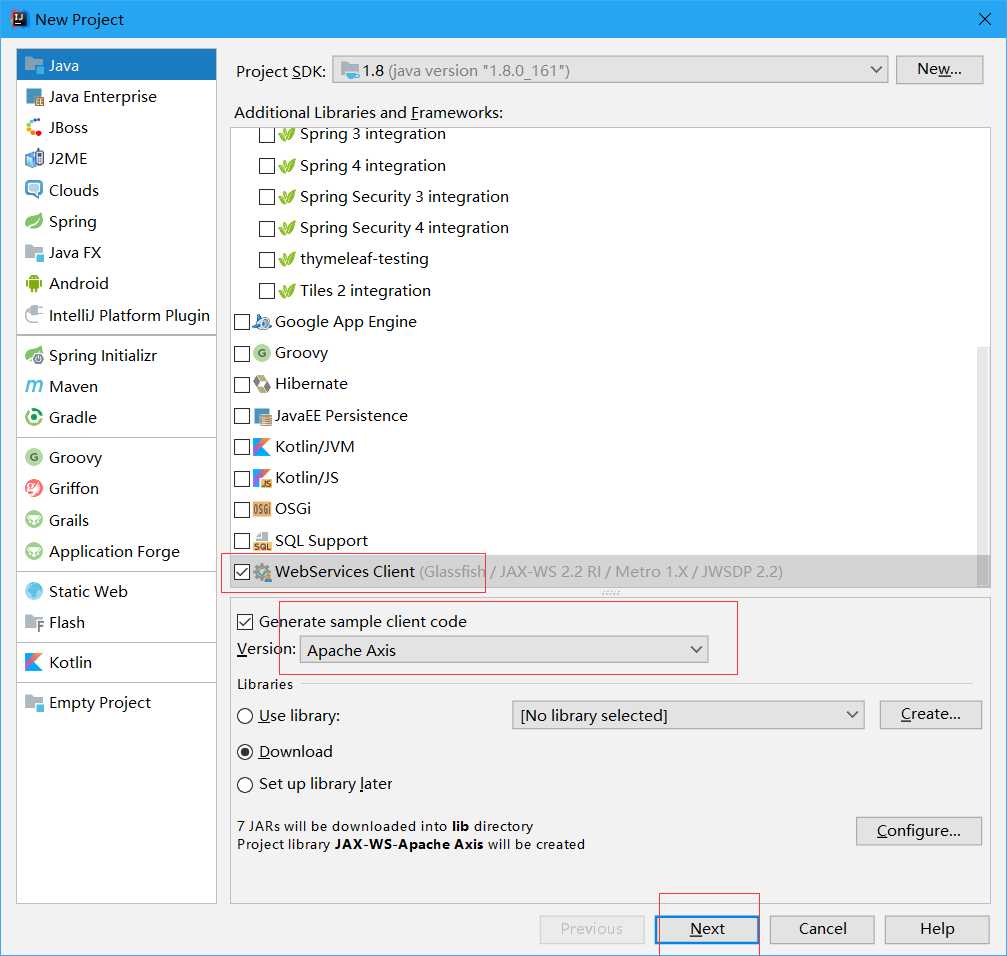Close the New Project dialog
1007x956 pixels.
click(x=985, y=19)
